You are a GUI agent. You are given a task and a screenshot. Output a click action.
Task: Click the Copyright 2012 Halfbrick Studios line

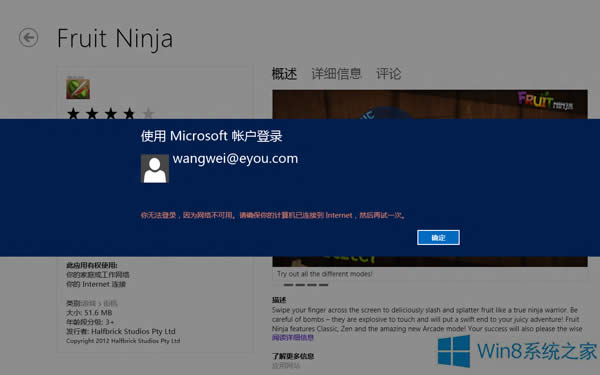click(123, 341)
